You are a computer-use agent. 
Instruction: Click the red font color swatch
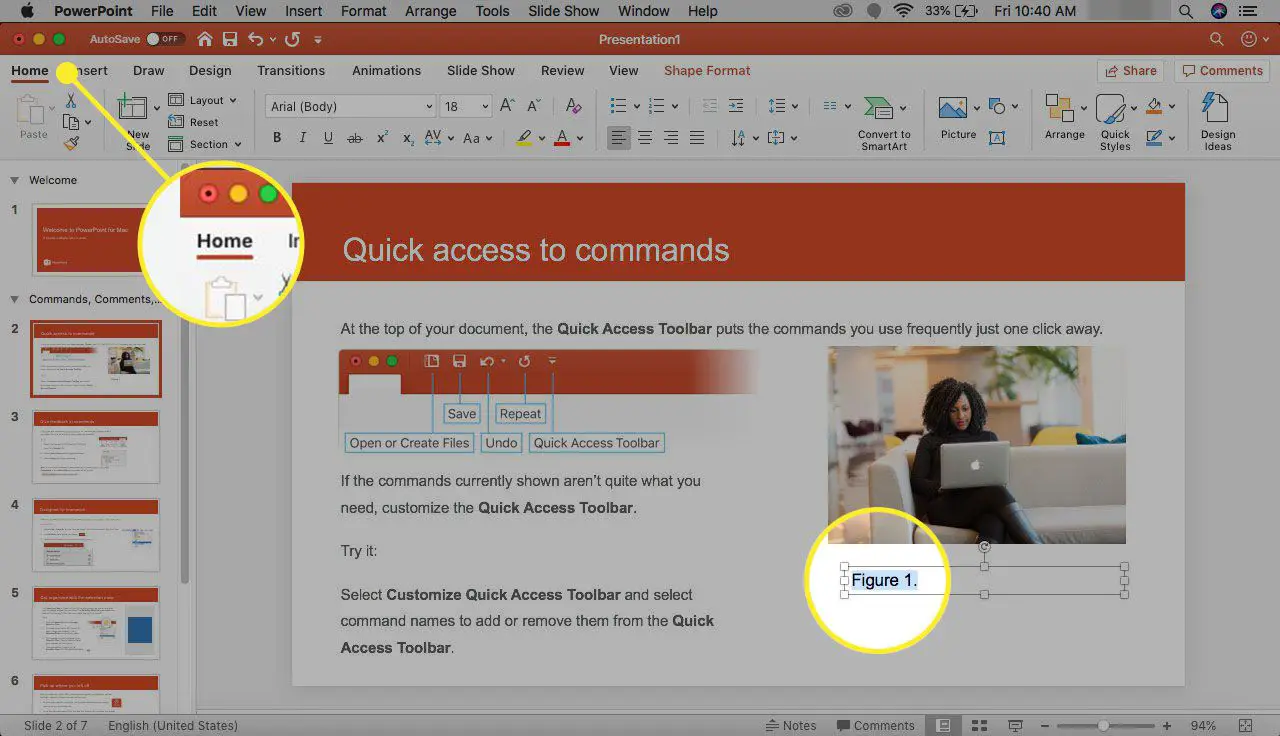coord(562,138)
